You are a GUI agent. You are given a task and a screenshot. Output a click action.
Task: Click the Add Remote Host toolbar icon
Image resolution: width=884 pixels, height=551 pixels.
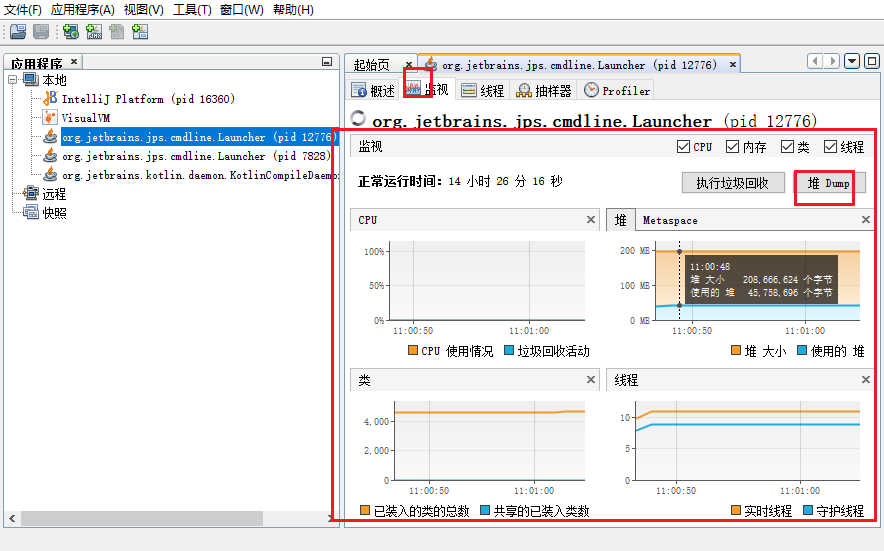[x=71, y=32]
